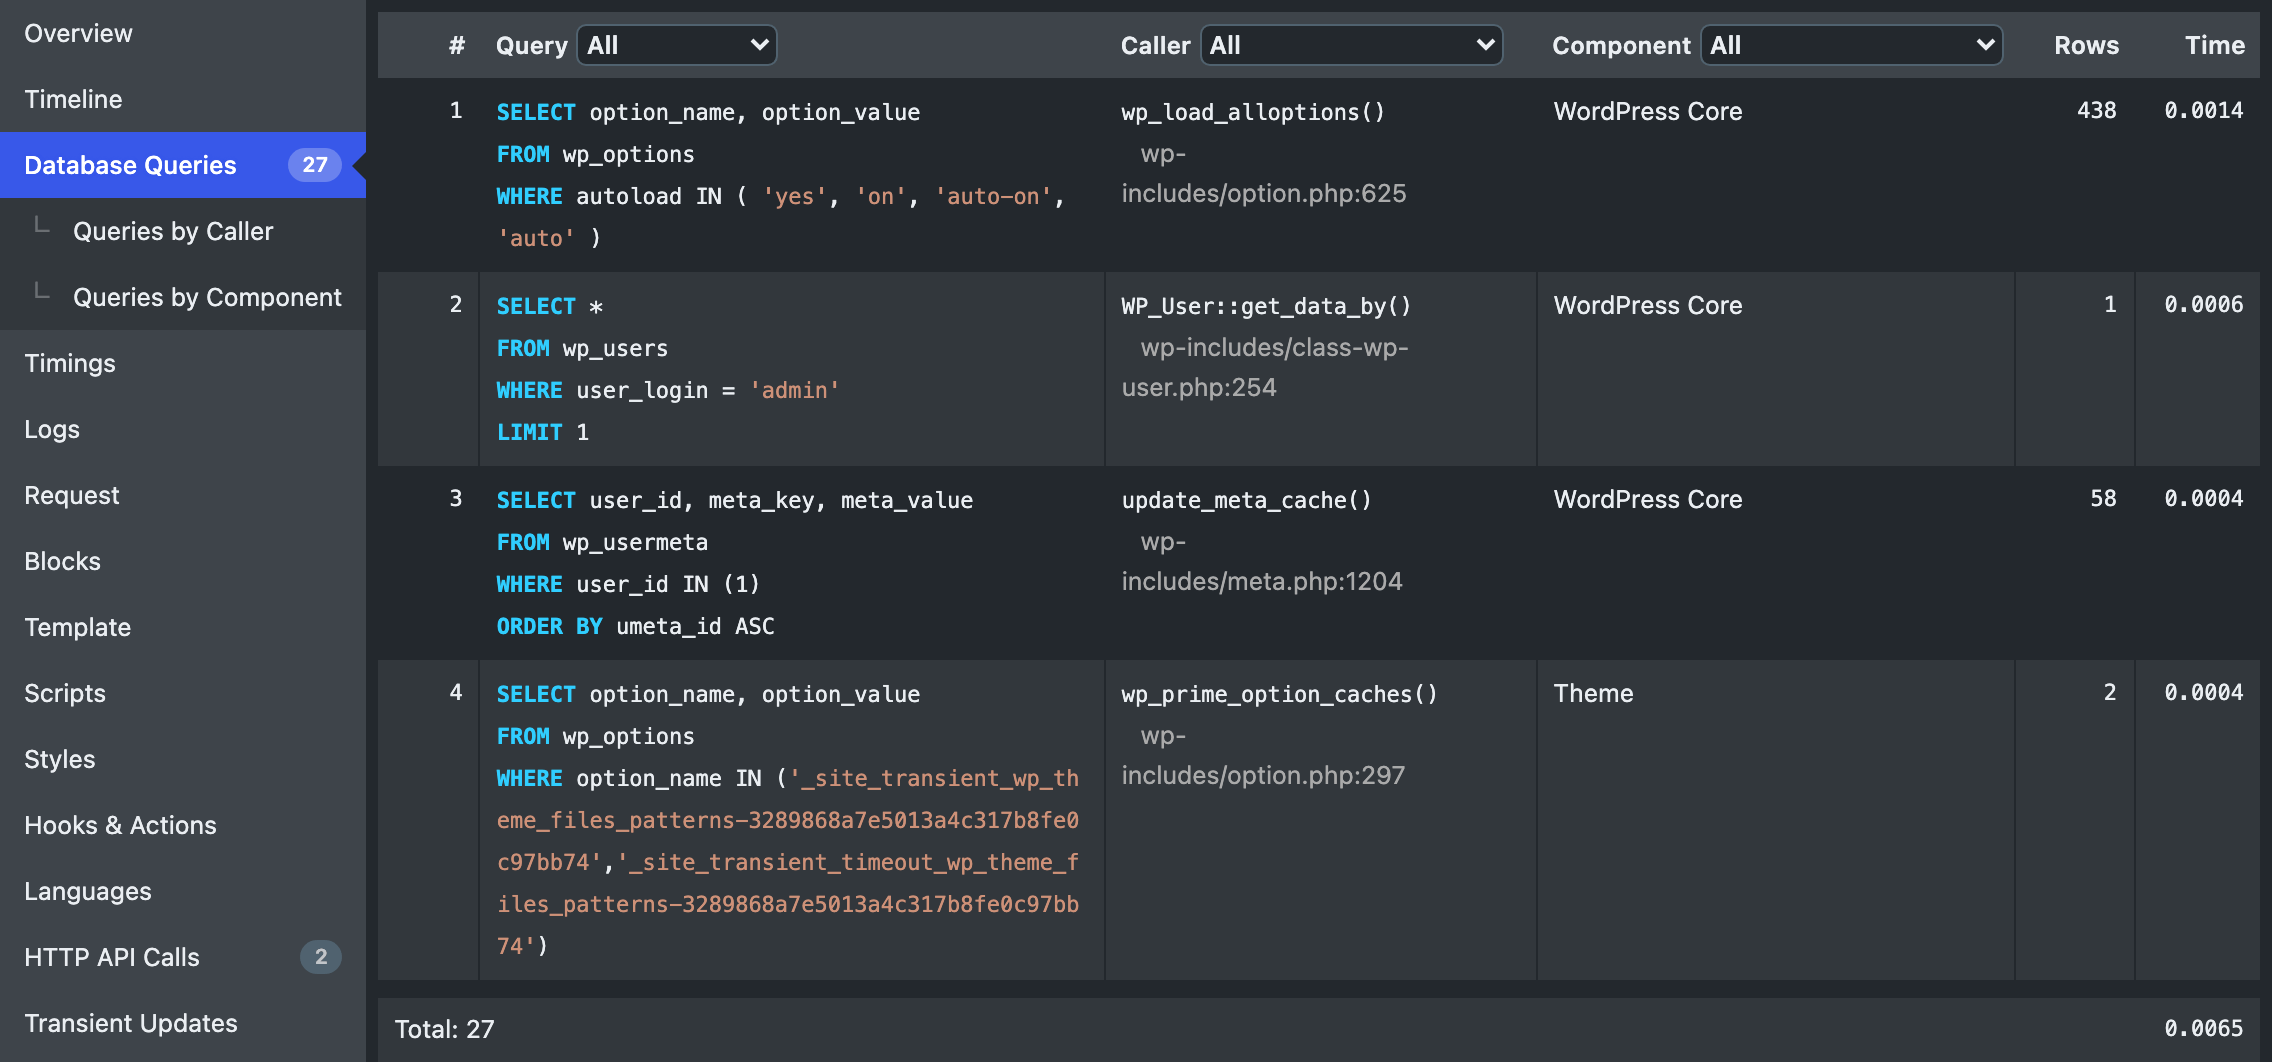Sort by the Rows column header
The image size is (2272, 1062).
(x=2086, y=45)
